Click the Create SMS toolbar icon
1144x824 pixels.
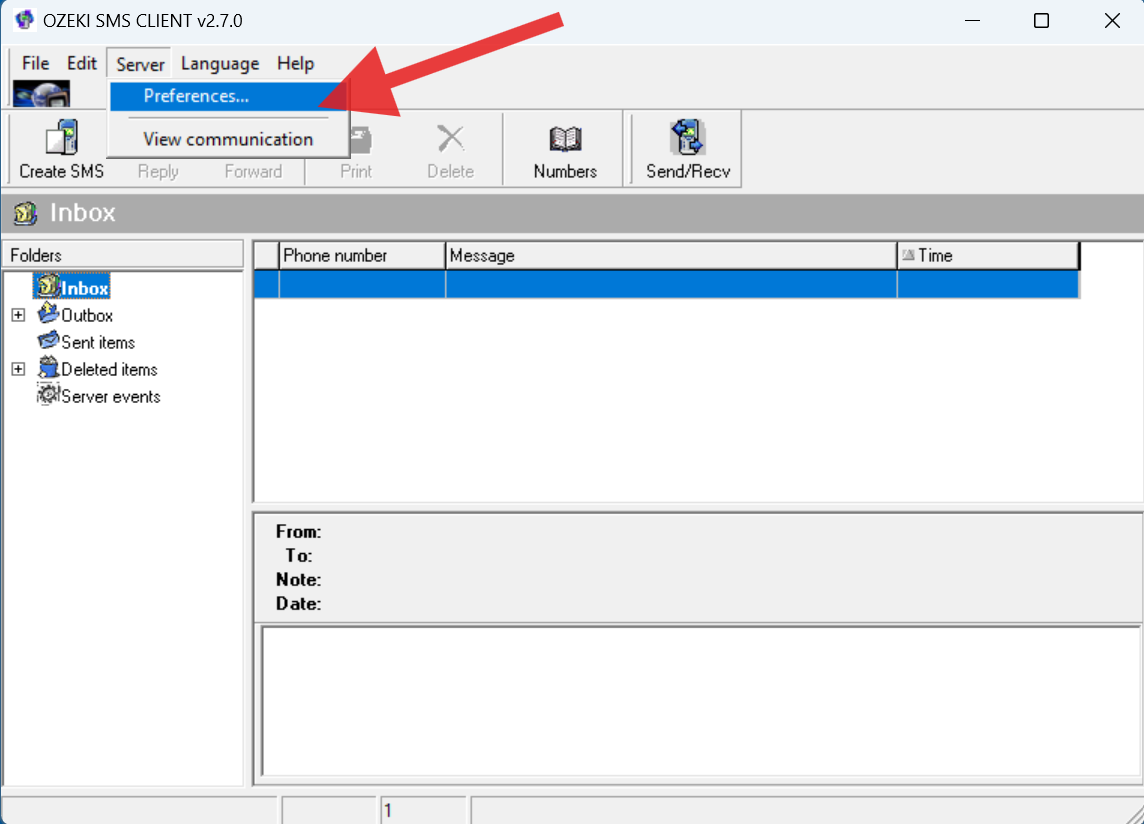pos(60,148)
